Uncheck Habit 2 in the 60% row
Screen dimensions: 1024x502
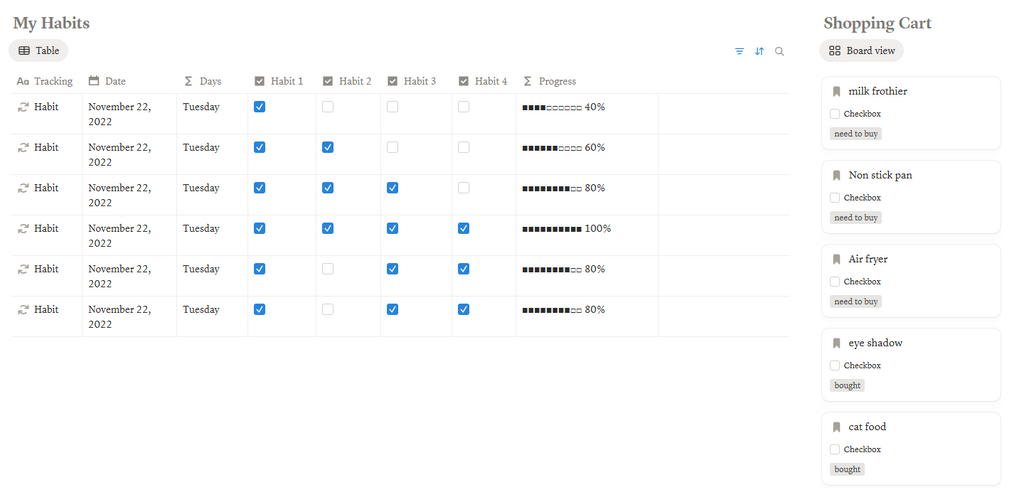coord(328,148)
